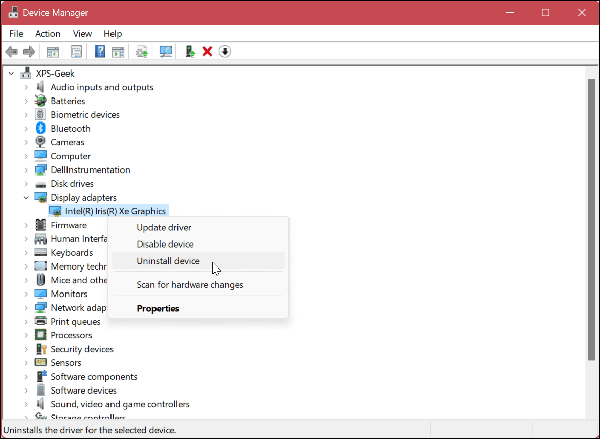Choose Scan for hardware changes in context menu
600x439 pixels.
pos(199,285)
